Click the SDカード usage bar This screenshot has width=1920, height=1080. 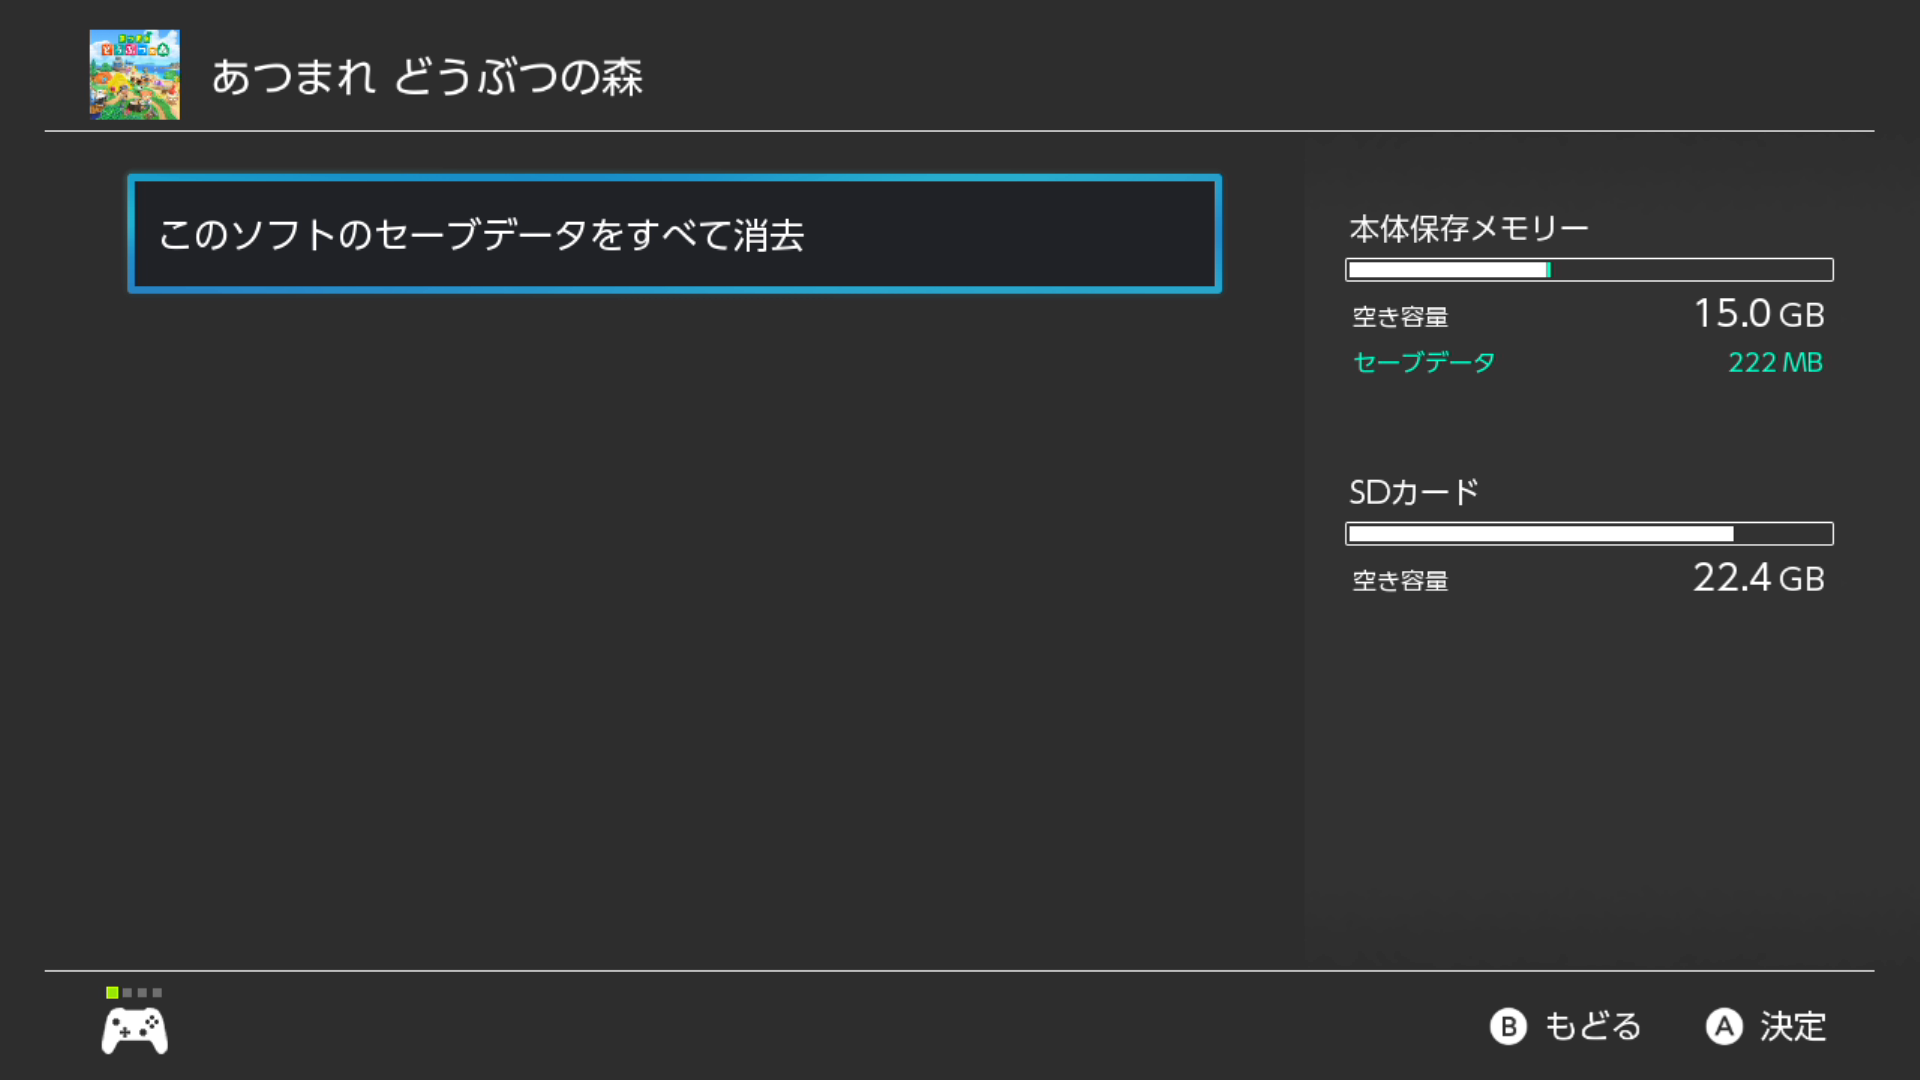point(1589,534)
